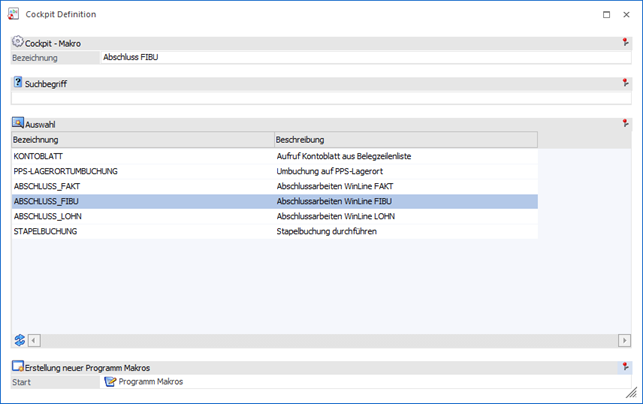
Task: Sort by the Beschreibung column header
Action: pos(405,140)
